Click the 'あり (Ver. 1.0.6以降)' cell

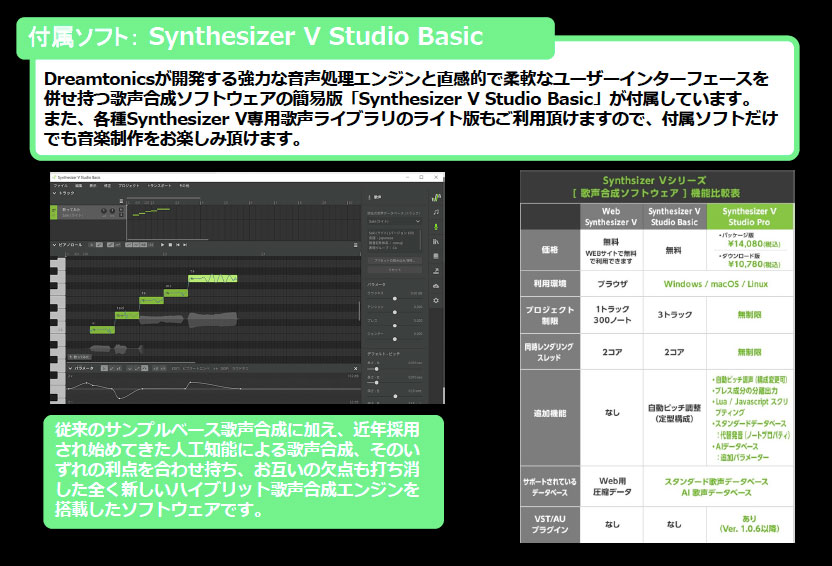click(749, 524)
